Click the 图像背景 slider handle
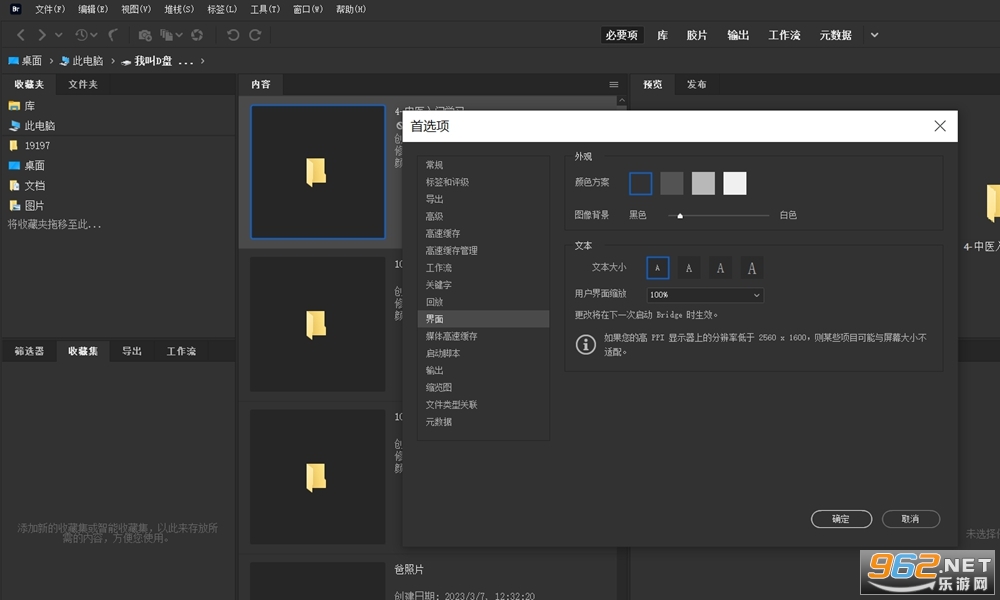Image resolution: width=1000 pixels, height=600 pixels. [x=680, y=216]
